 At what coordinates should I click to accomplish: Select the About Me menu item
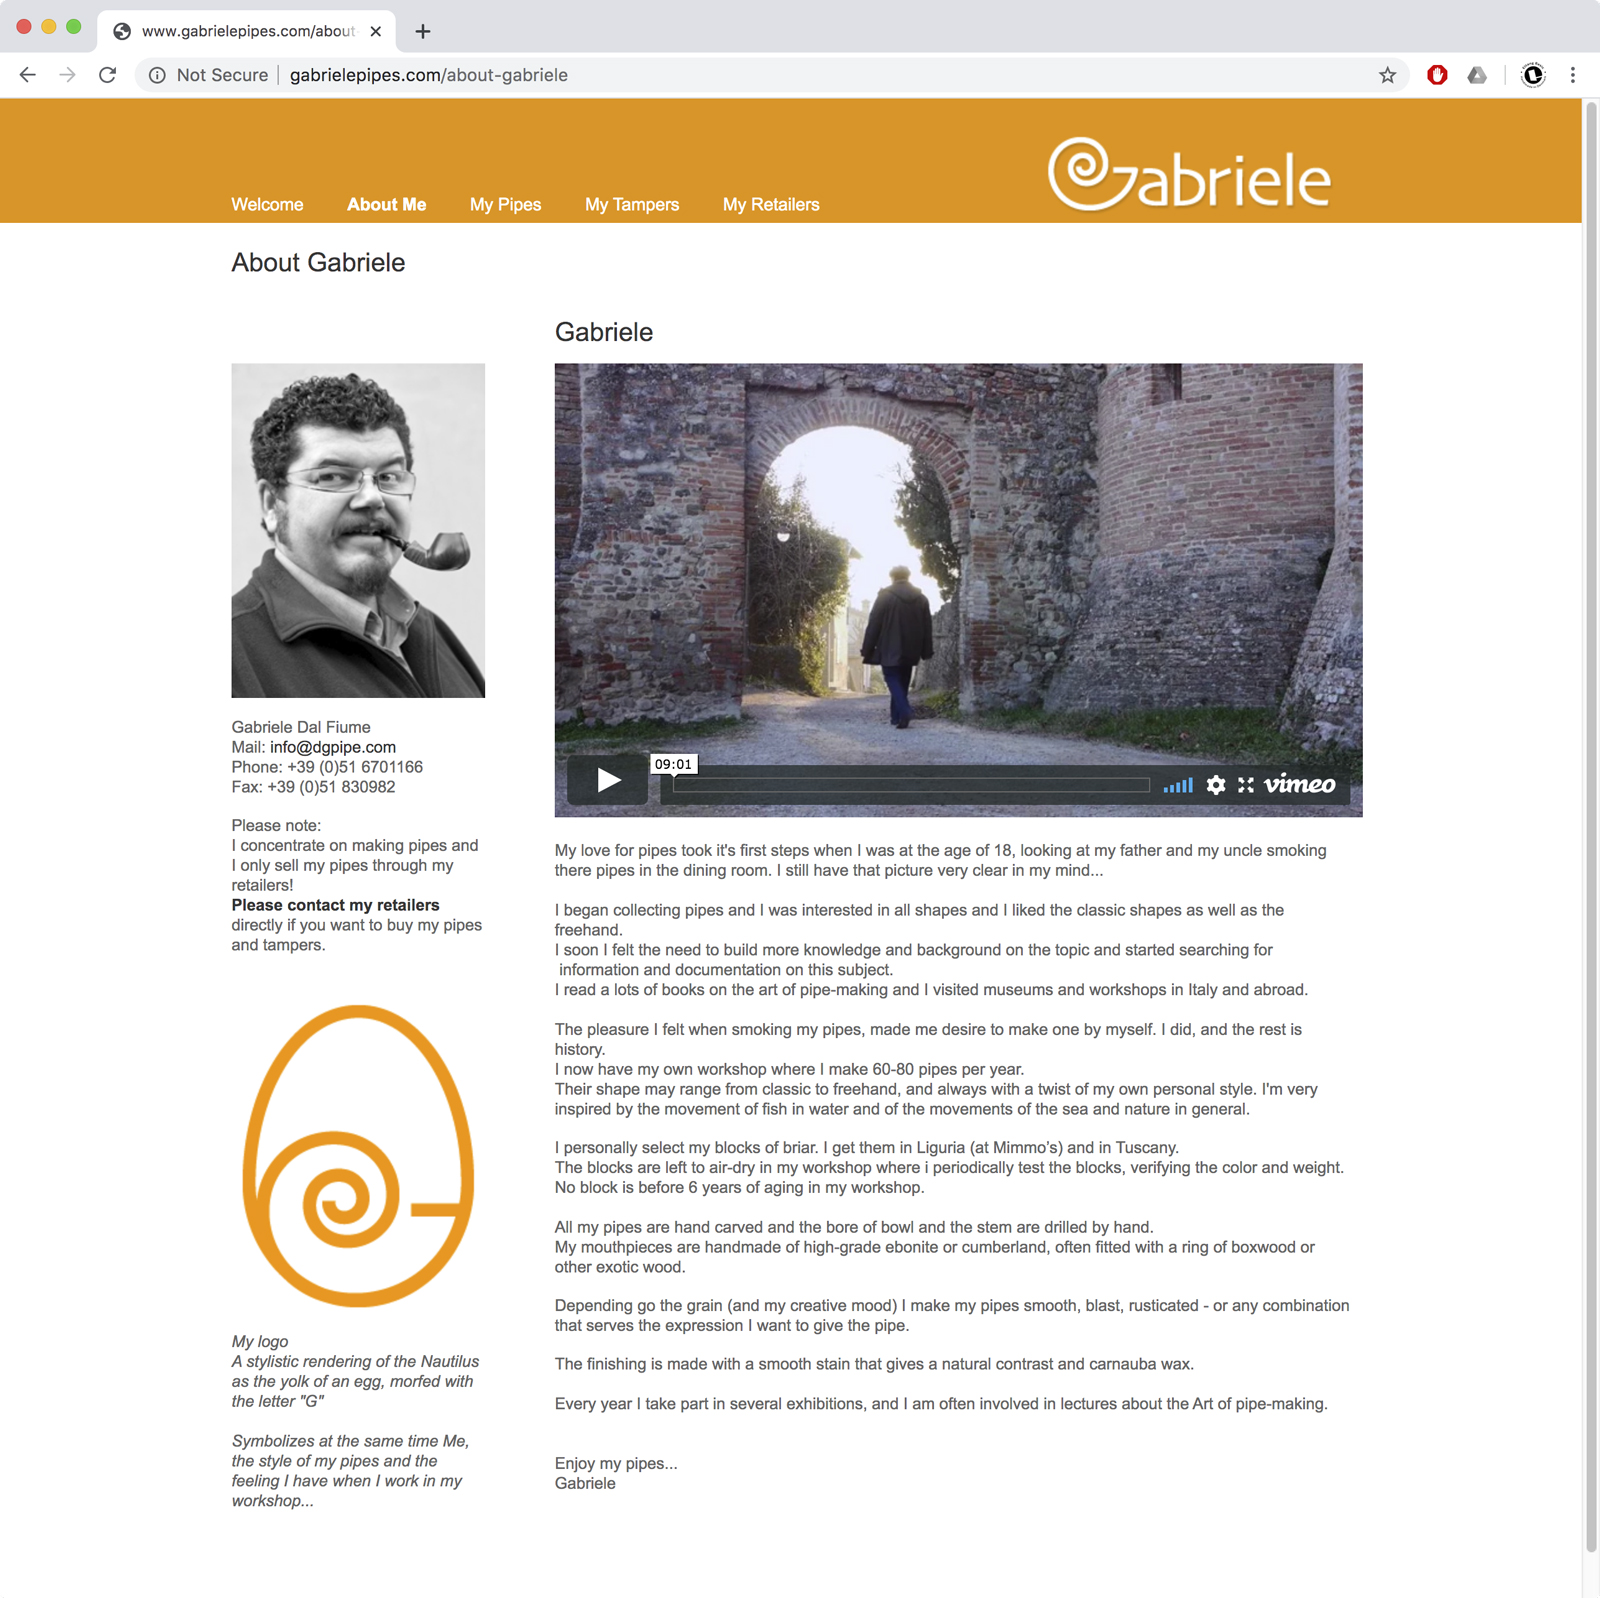click(387, 204)
